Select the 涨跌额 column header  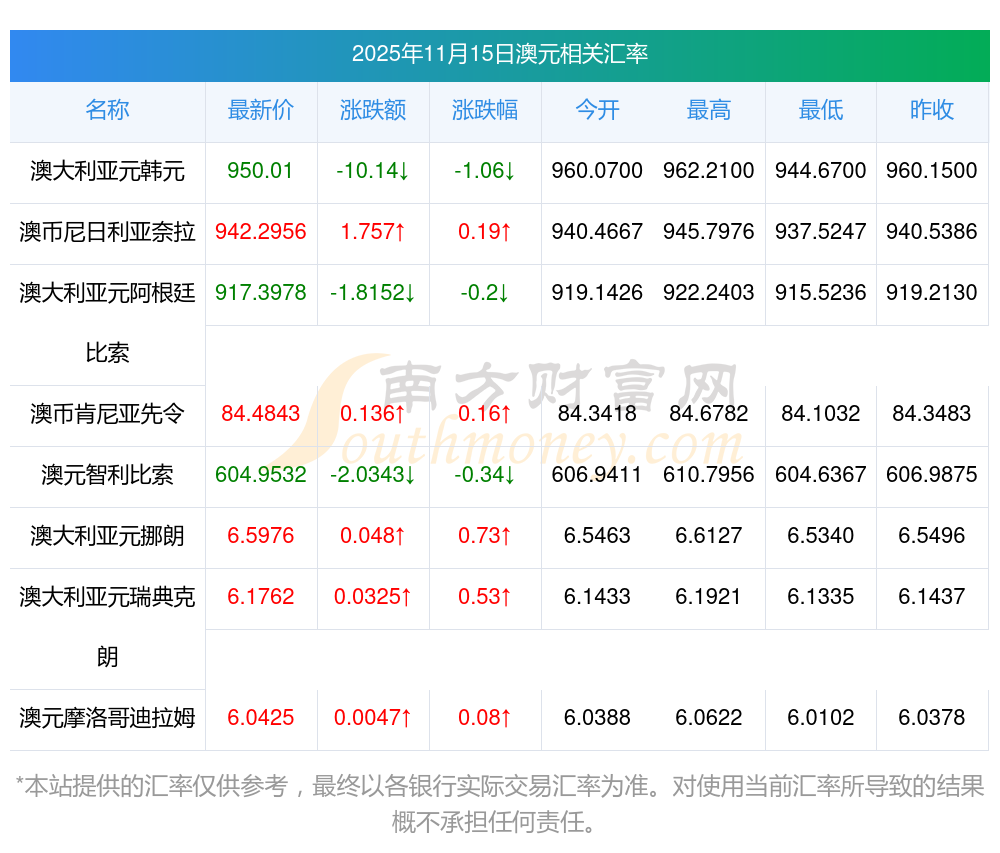373,110
